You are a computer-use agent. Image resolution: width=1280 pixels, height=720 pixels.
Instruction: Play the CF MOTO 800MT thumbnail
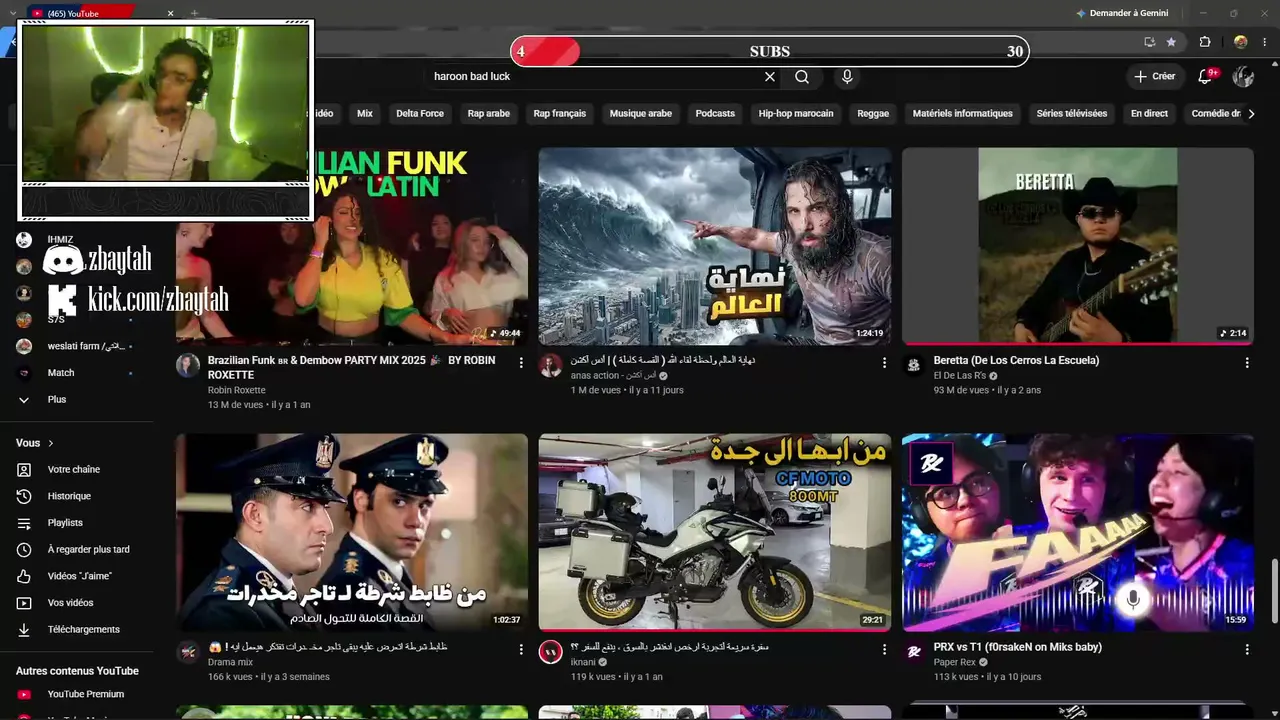point(715,532)
